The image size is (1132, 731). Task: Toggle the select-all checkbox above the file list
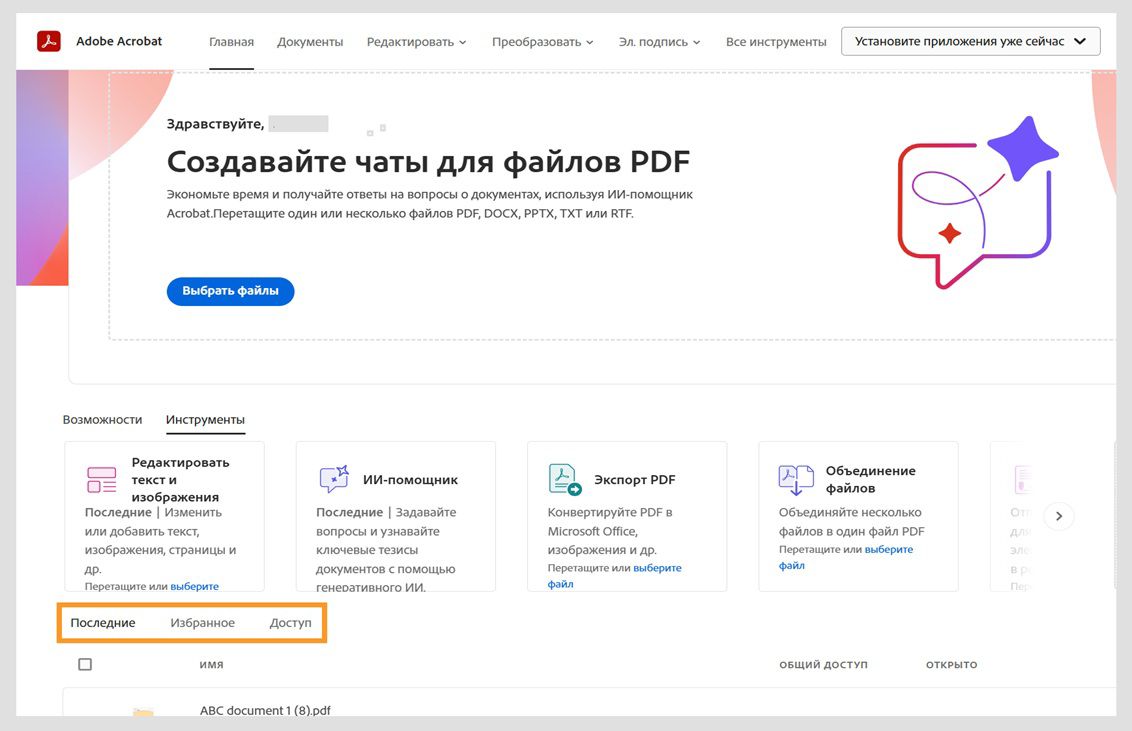[85, 663]
